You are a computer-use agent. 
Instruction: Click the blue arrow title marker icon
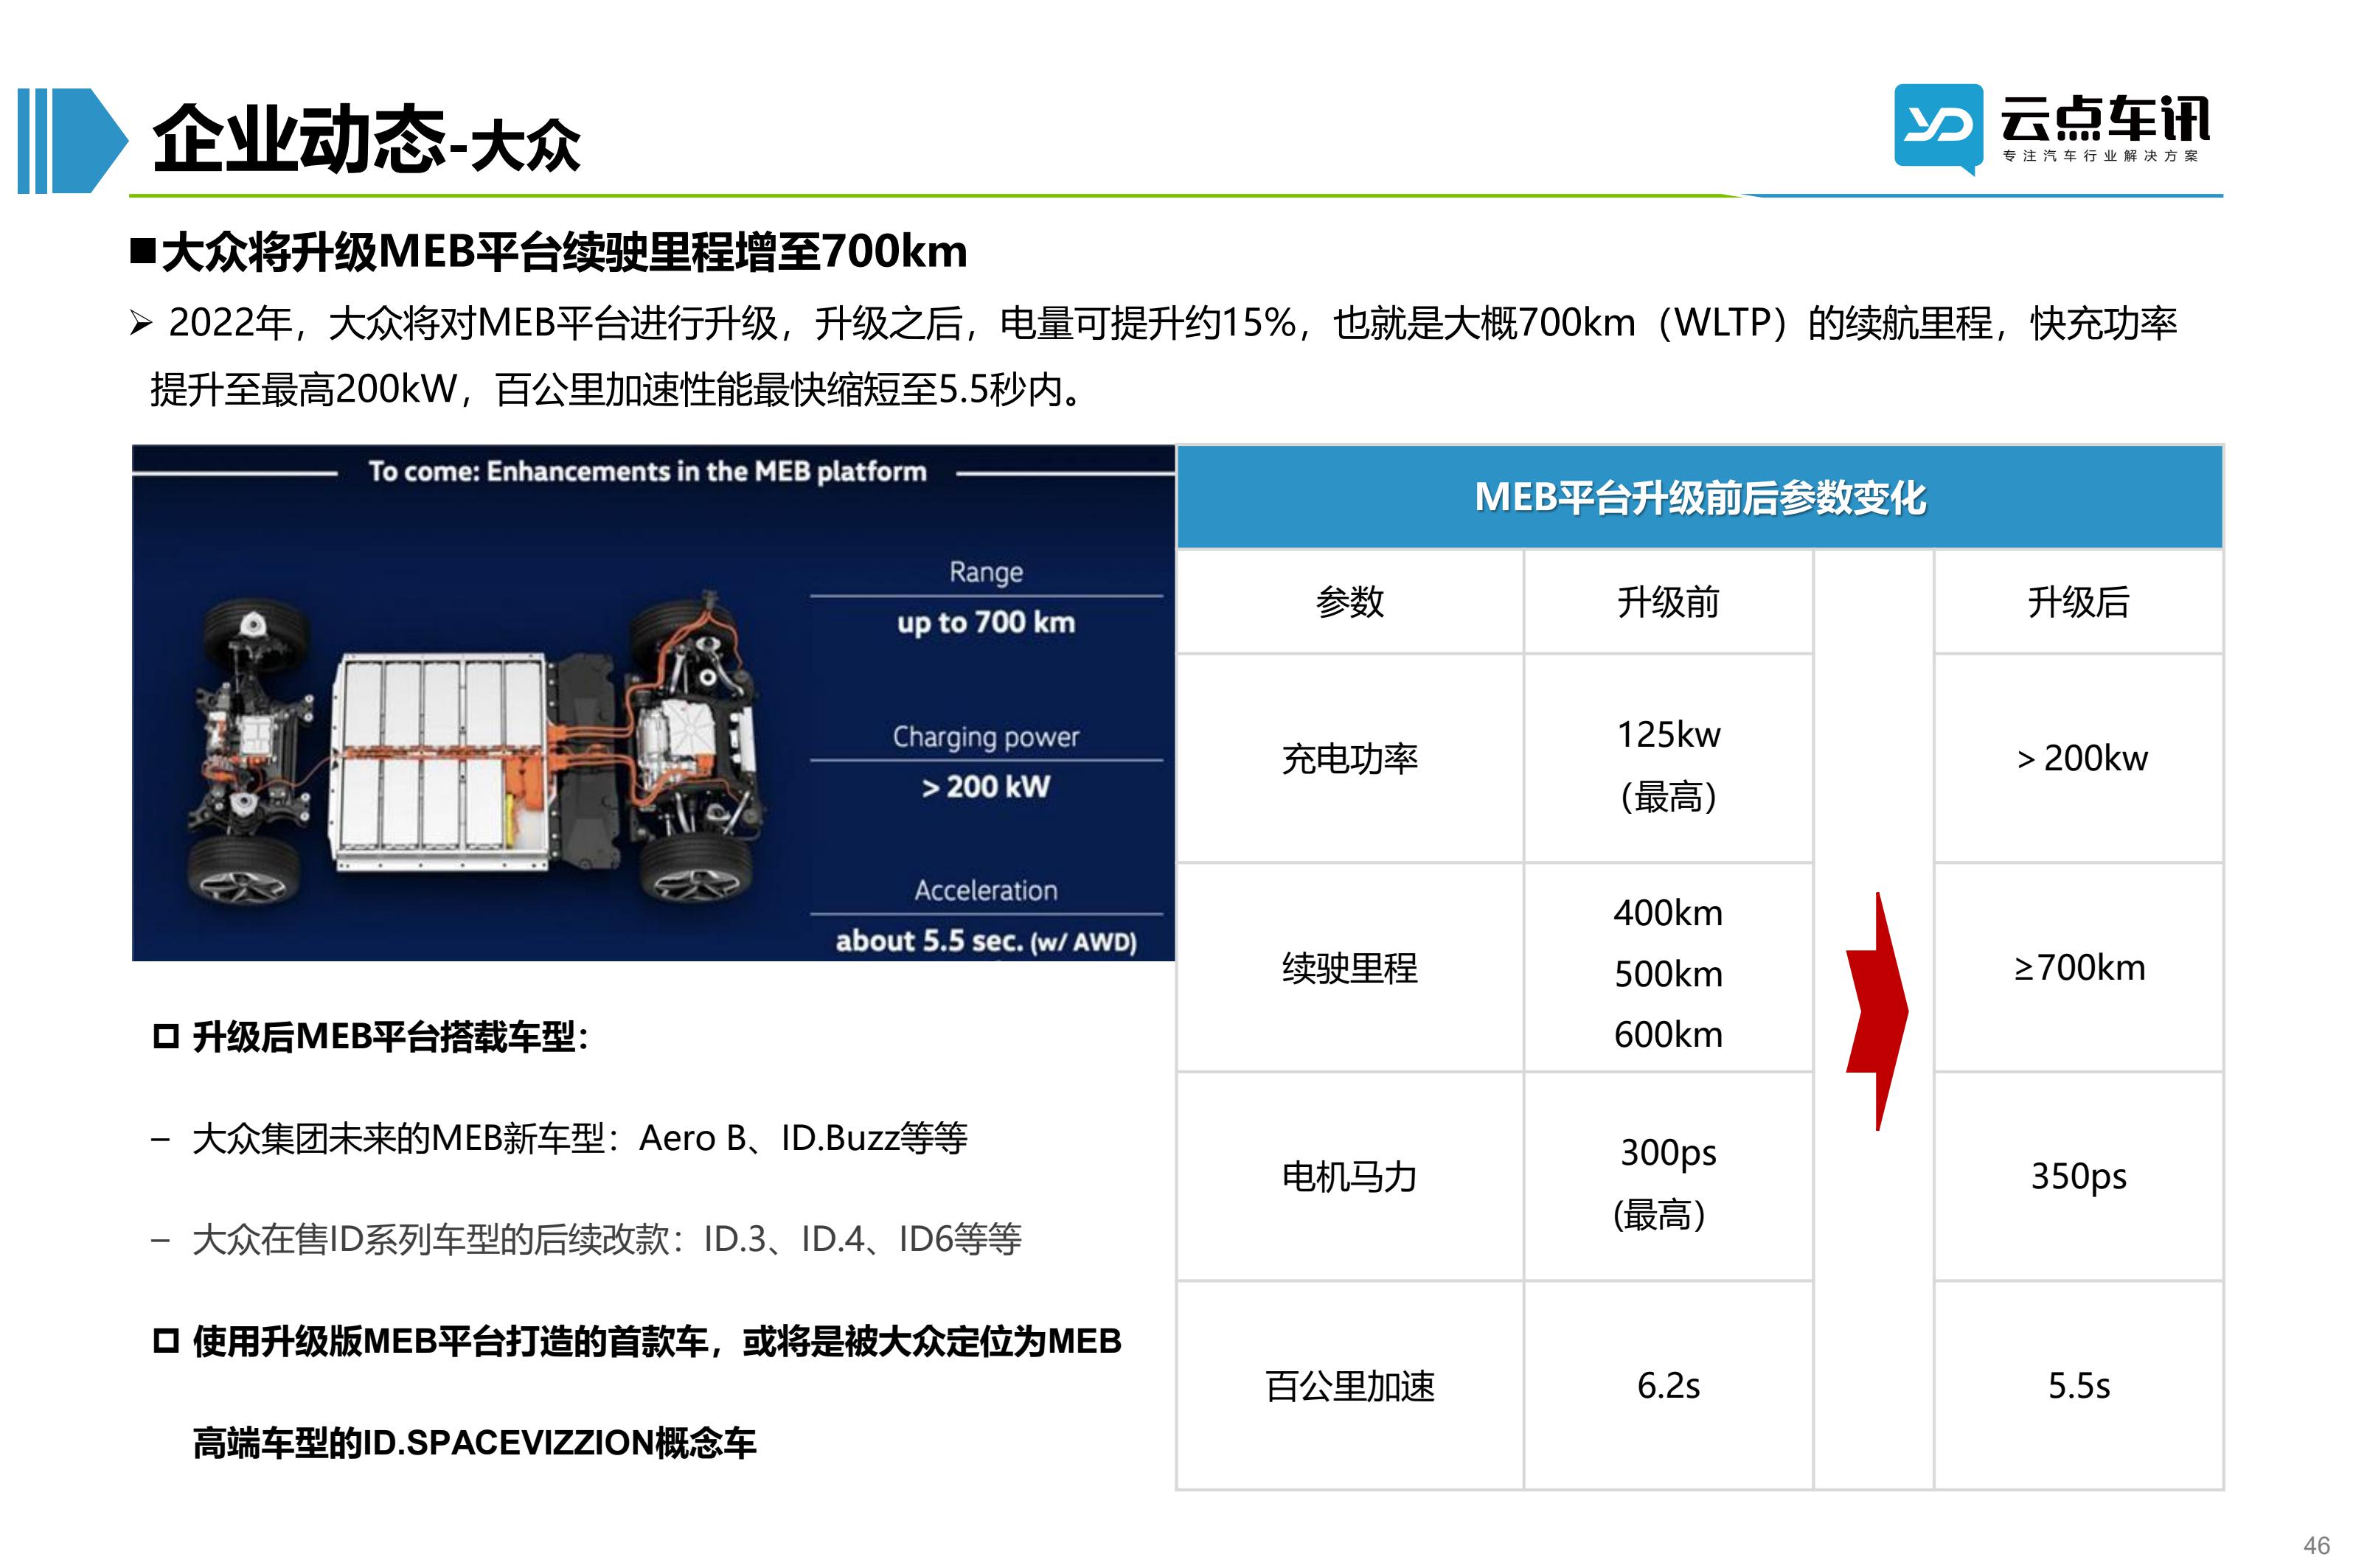(x=72, y=140)
